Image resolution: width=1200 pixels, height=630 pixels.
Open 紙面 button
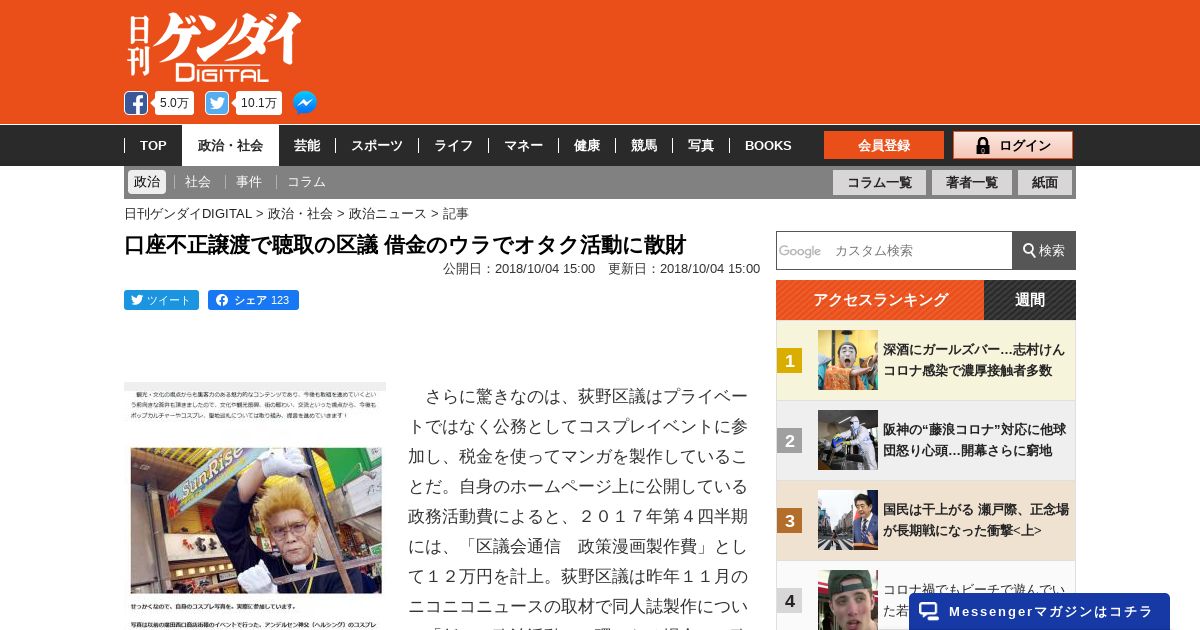1045,182
